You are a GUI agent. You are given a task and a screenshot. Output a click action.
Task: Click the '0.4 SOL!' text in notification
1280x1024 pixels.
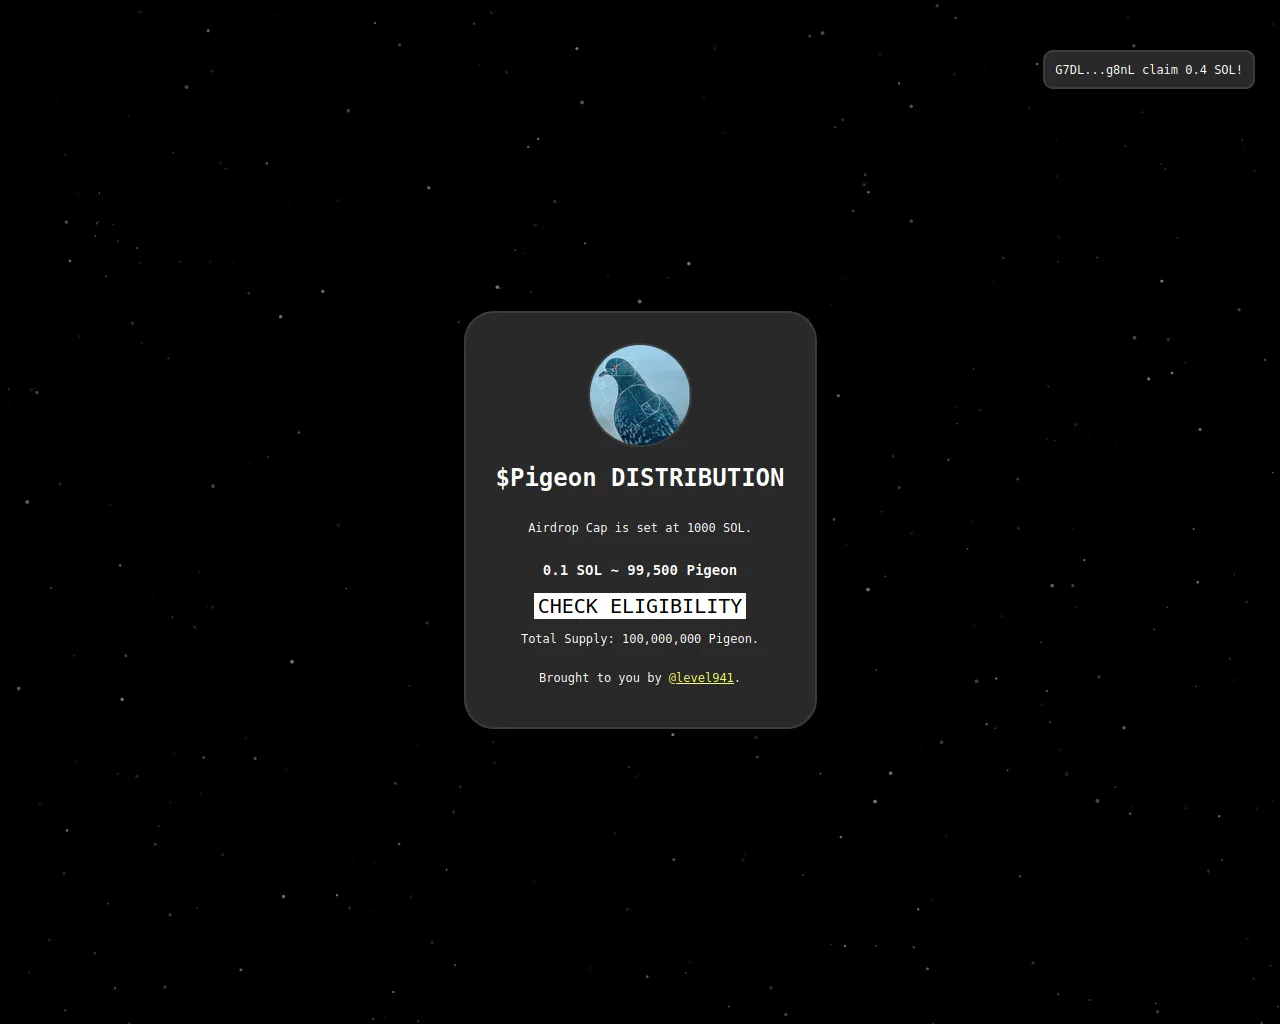1213,70
